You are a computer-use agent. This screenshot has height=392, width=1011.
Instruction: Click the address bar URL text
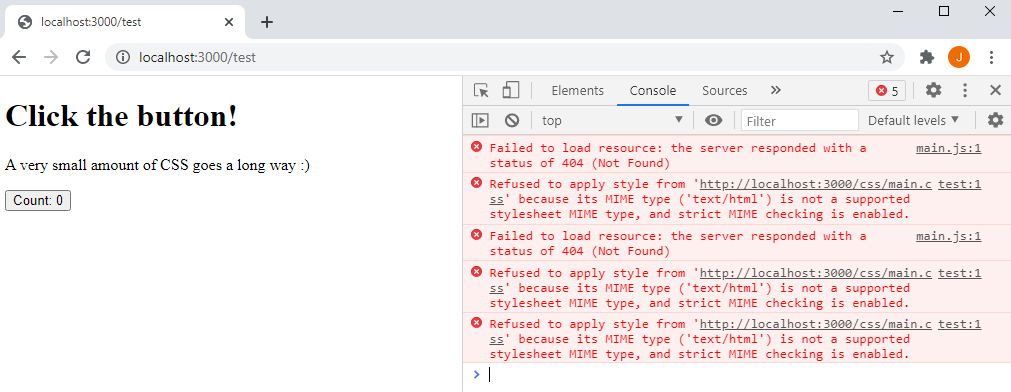[197, 57]
